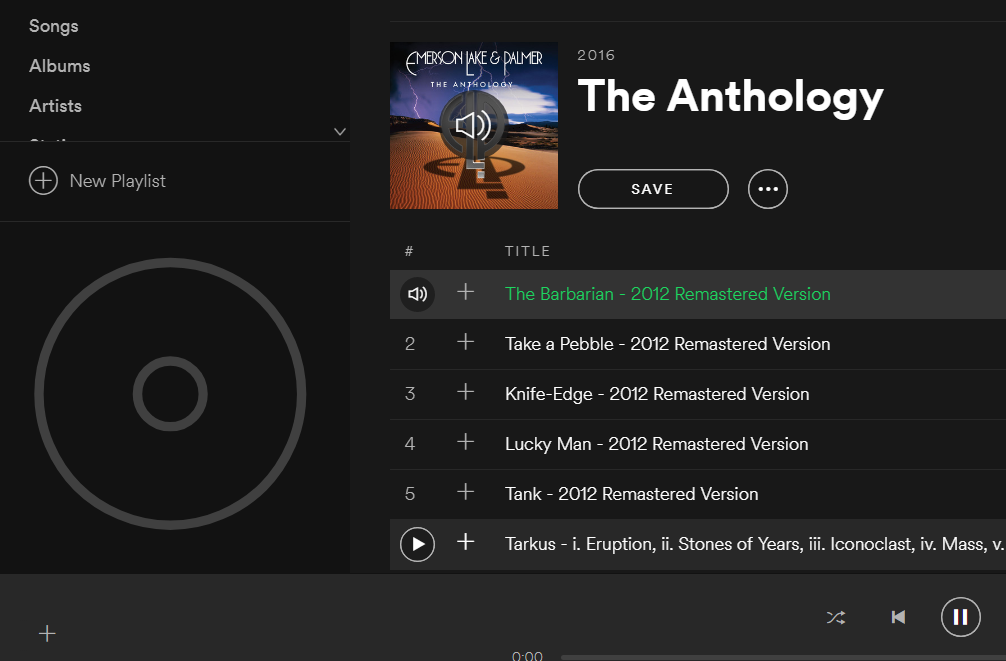The width and height of the screenshot is (1006, 661).
Task: Save the playing song with bottom-bar plus
Action: click(x=47, y=634)
